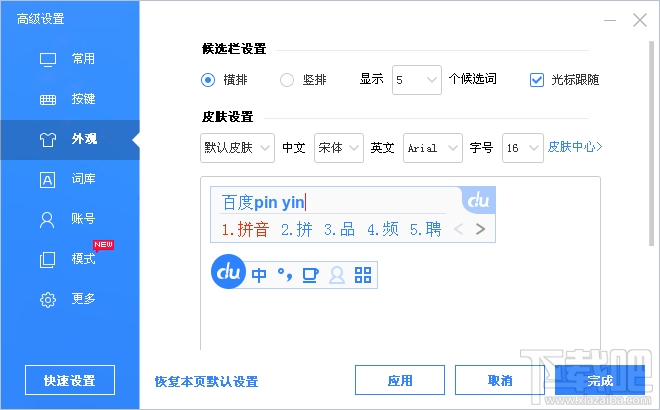Click the pages icon beside 模式
660x410 pixels.
click(47, 260)
